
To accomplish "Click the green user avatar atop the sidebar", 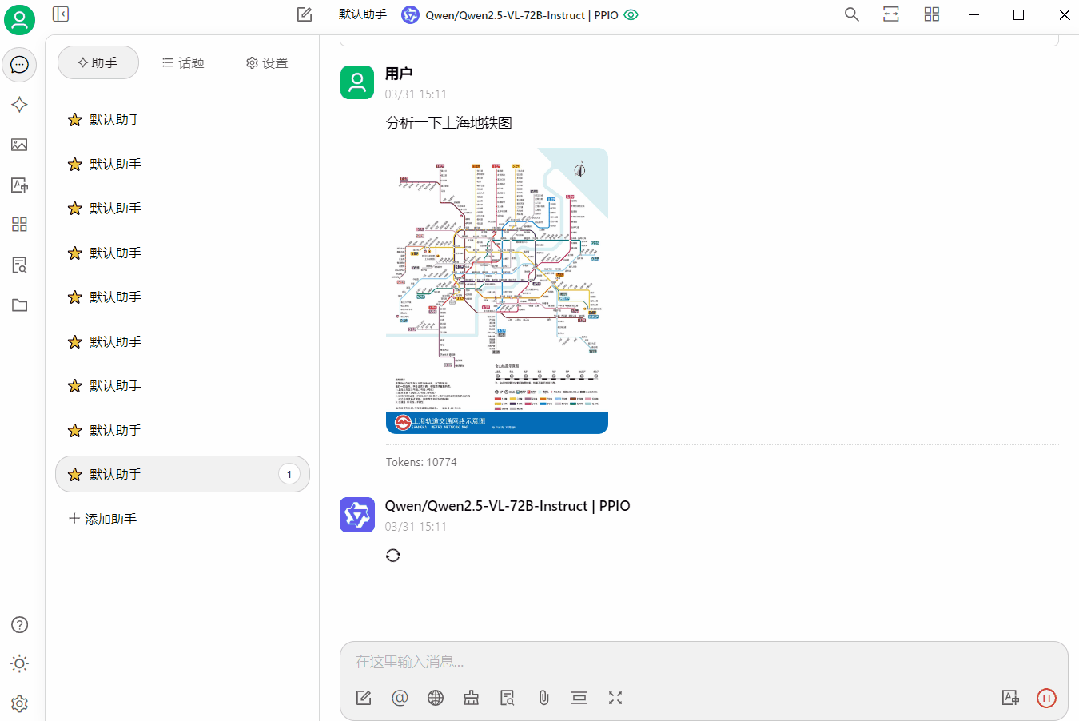I will (x=19, y=19).
